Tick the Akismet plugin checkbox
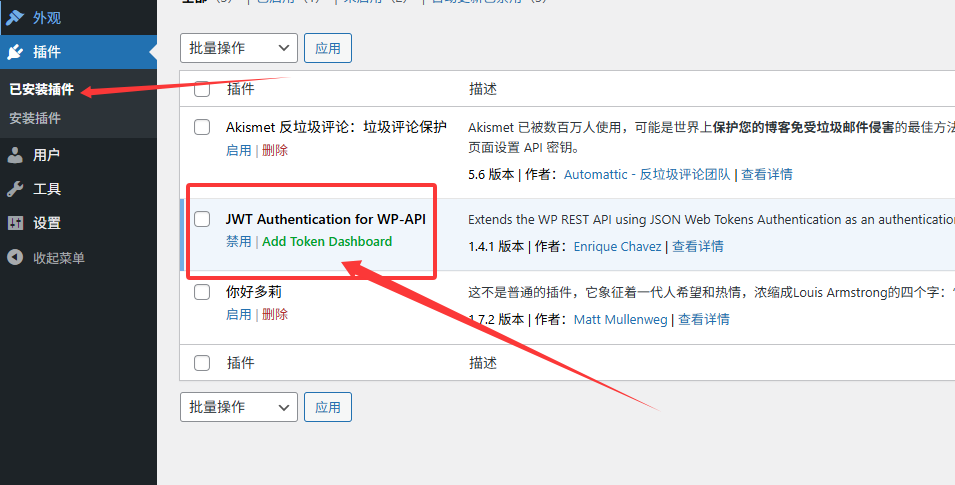This screenshot has height=485, width=955. (x=202, y=127)
